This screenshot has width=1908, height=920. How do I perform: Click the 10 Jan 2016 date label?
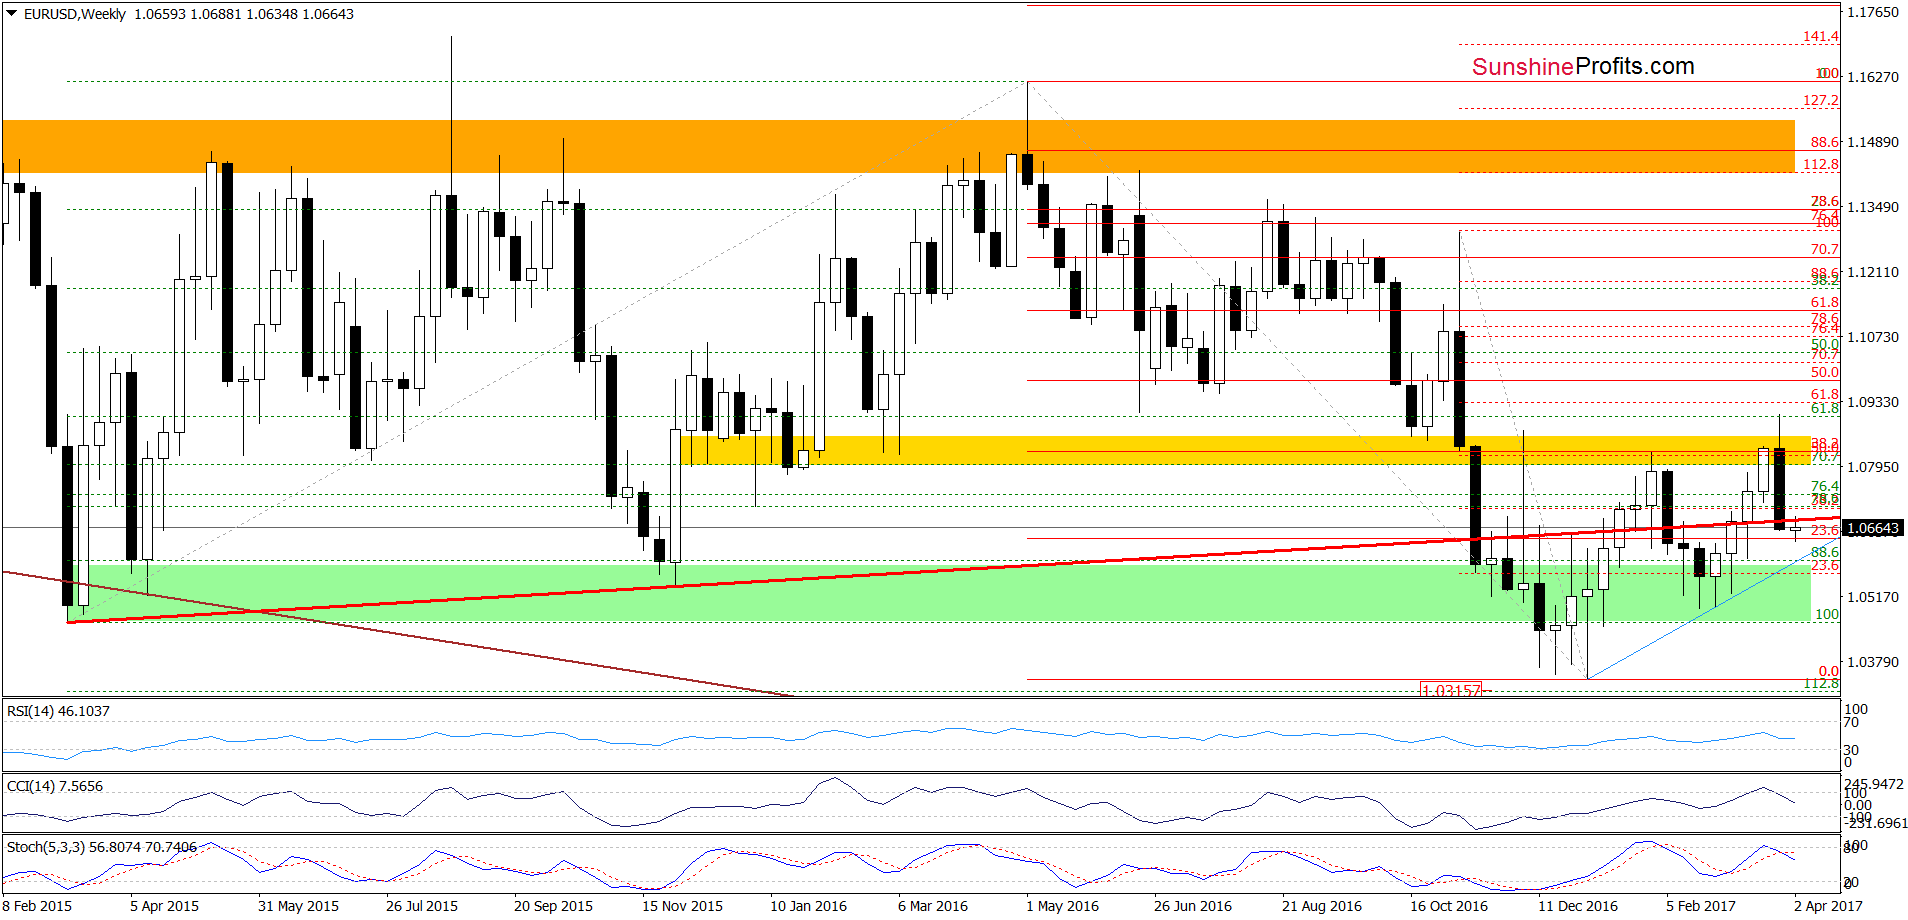[x=808, y=906]
